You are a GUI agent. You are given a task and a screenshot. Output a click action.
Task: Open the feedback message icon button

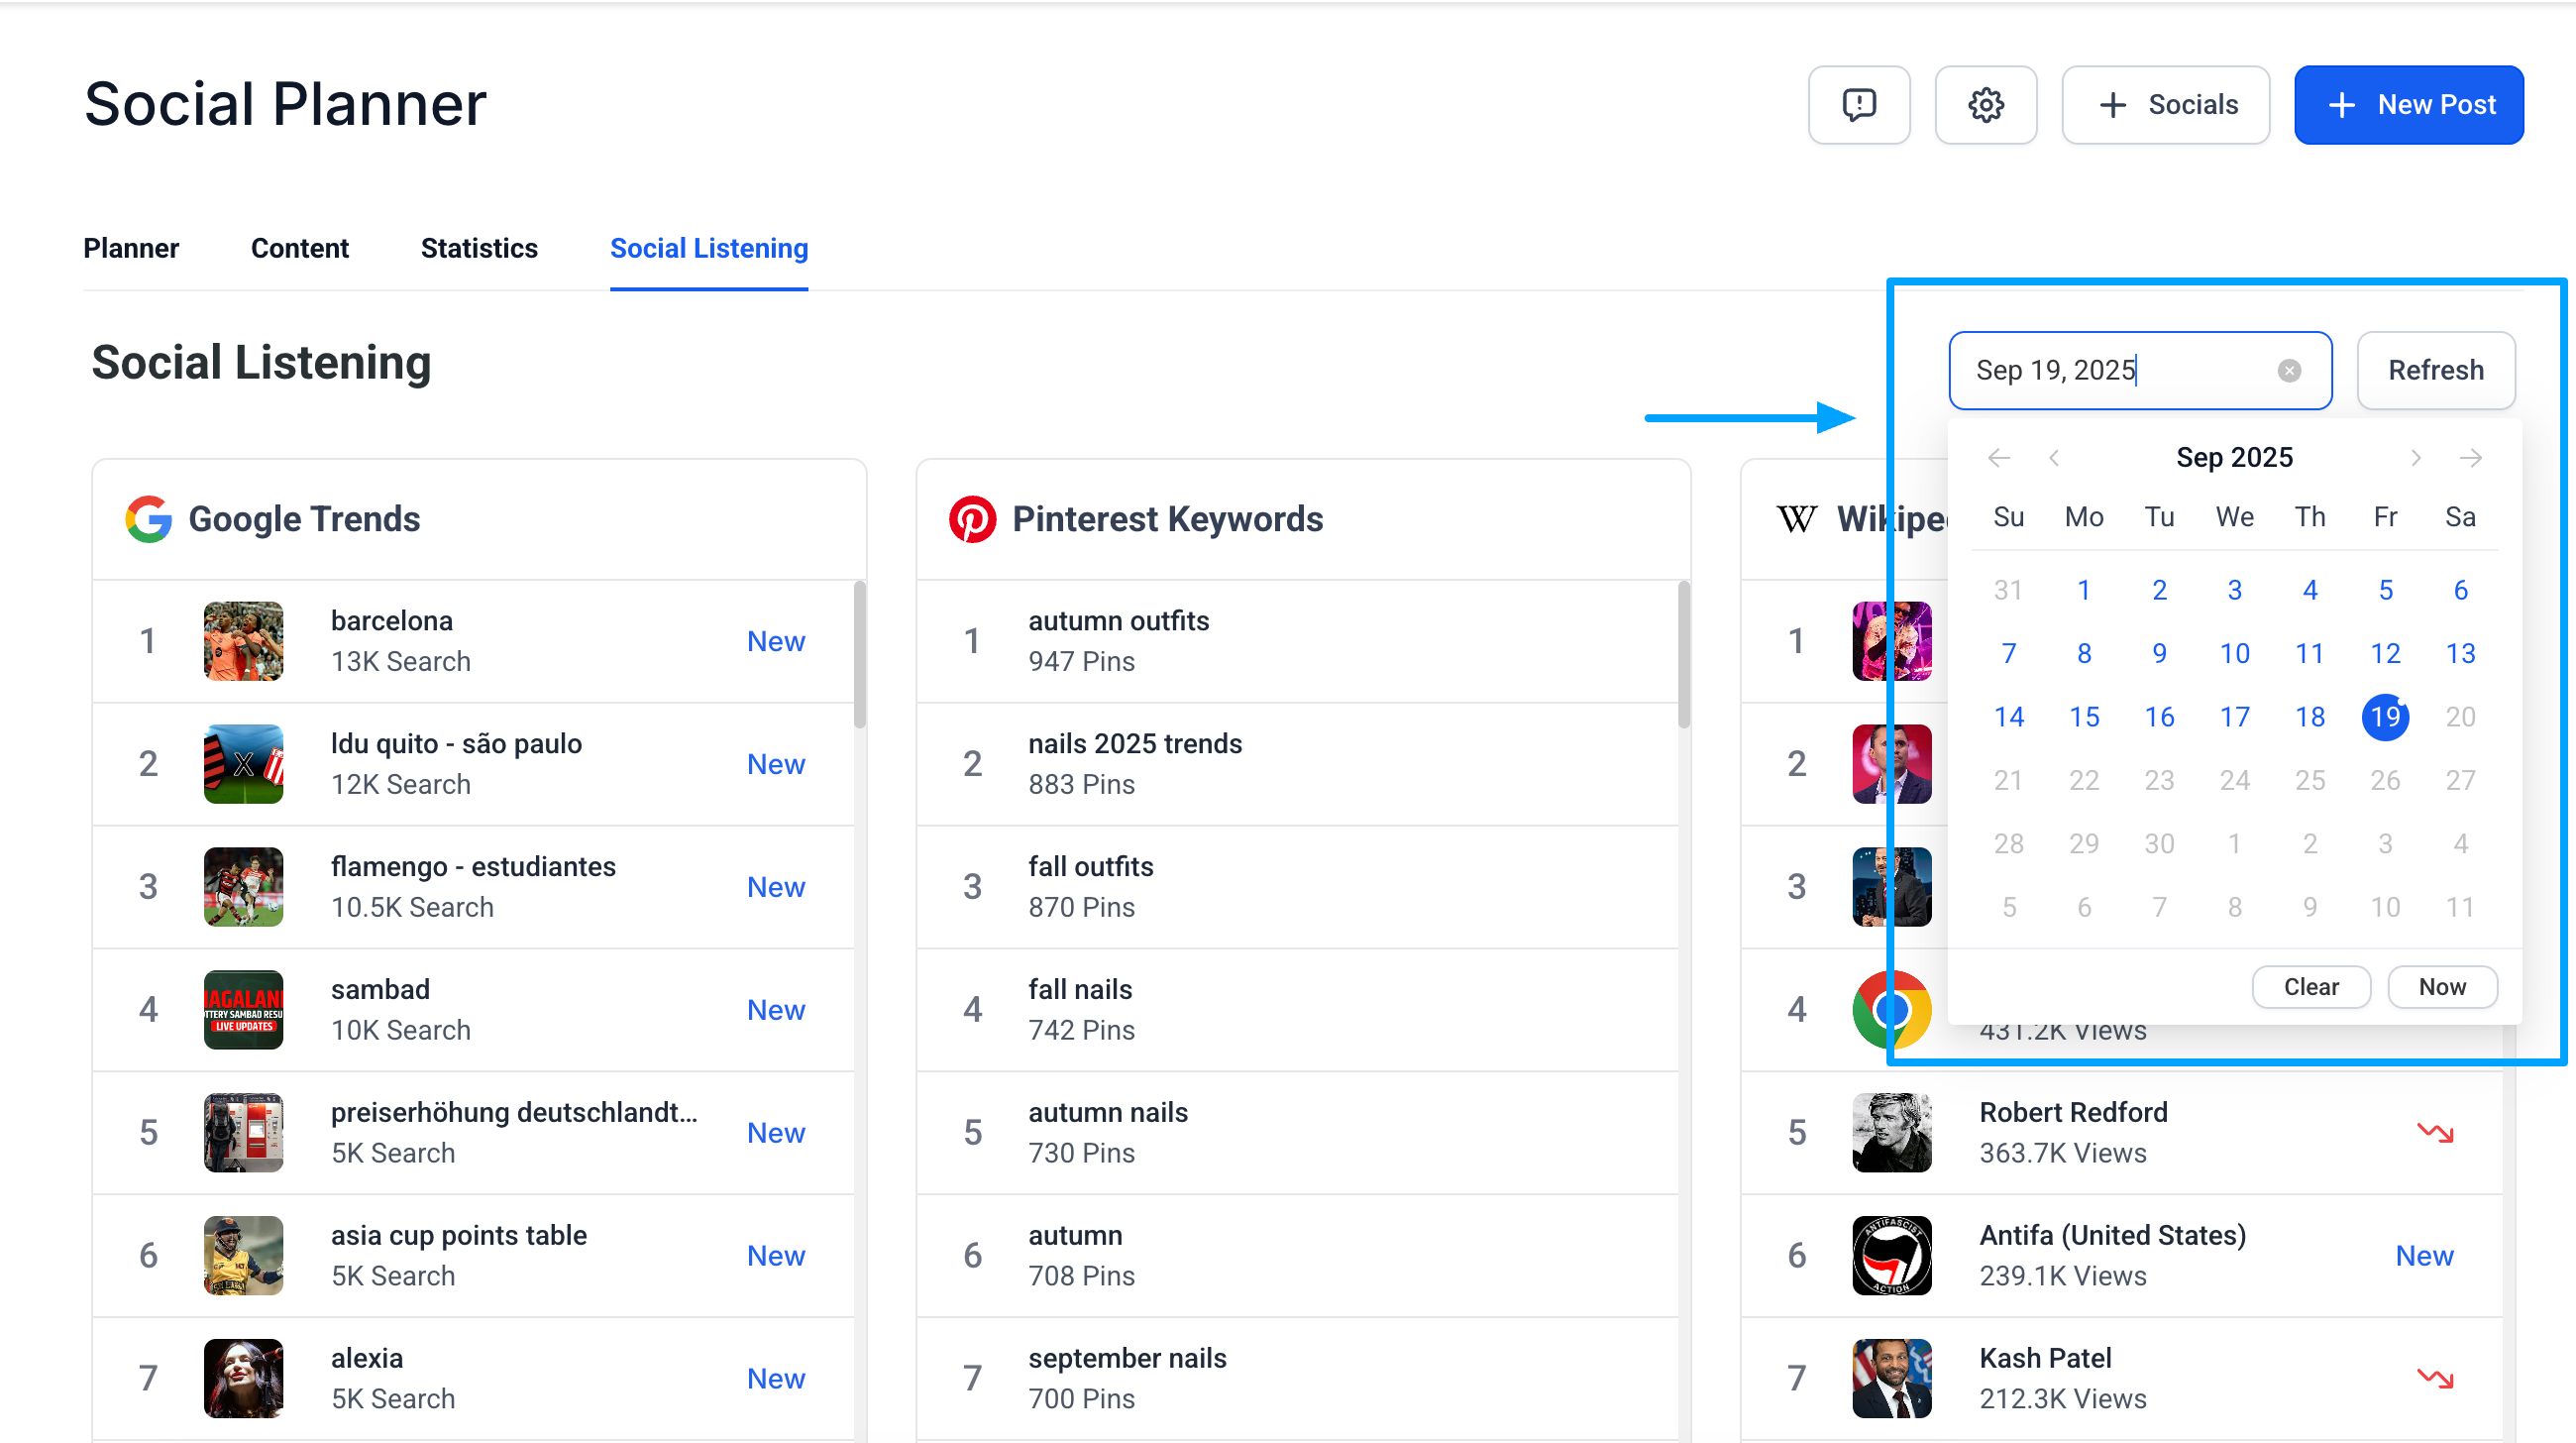(x=1858, y=105)
